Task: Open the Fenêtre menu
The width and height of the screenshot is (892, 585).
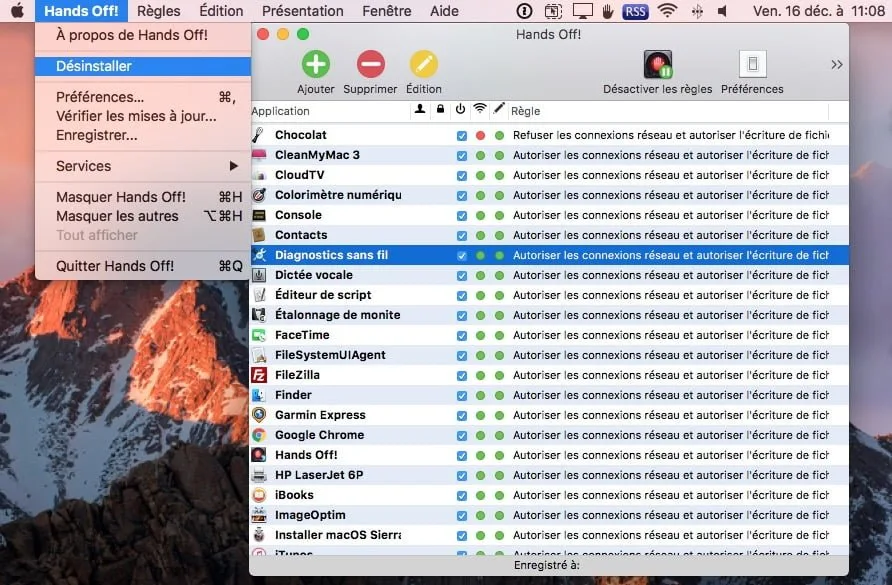Action: pos(387,11)
